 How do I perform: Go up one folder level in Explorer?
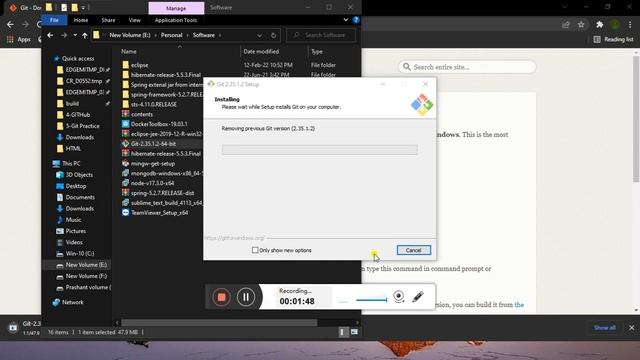click(84, 36)
